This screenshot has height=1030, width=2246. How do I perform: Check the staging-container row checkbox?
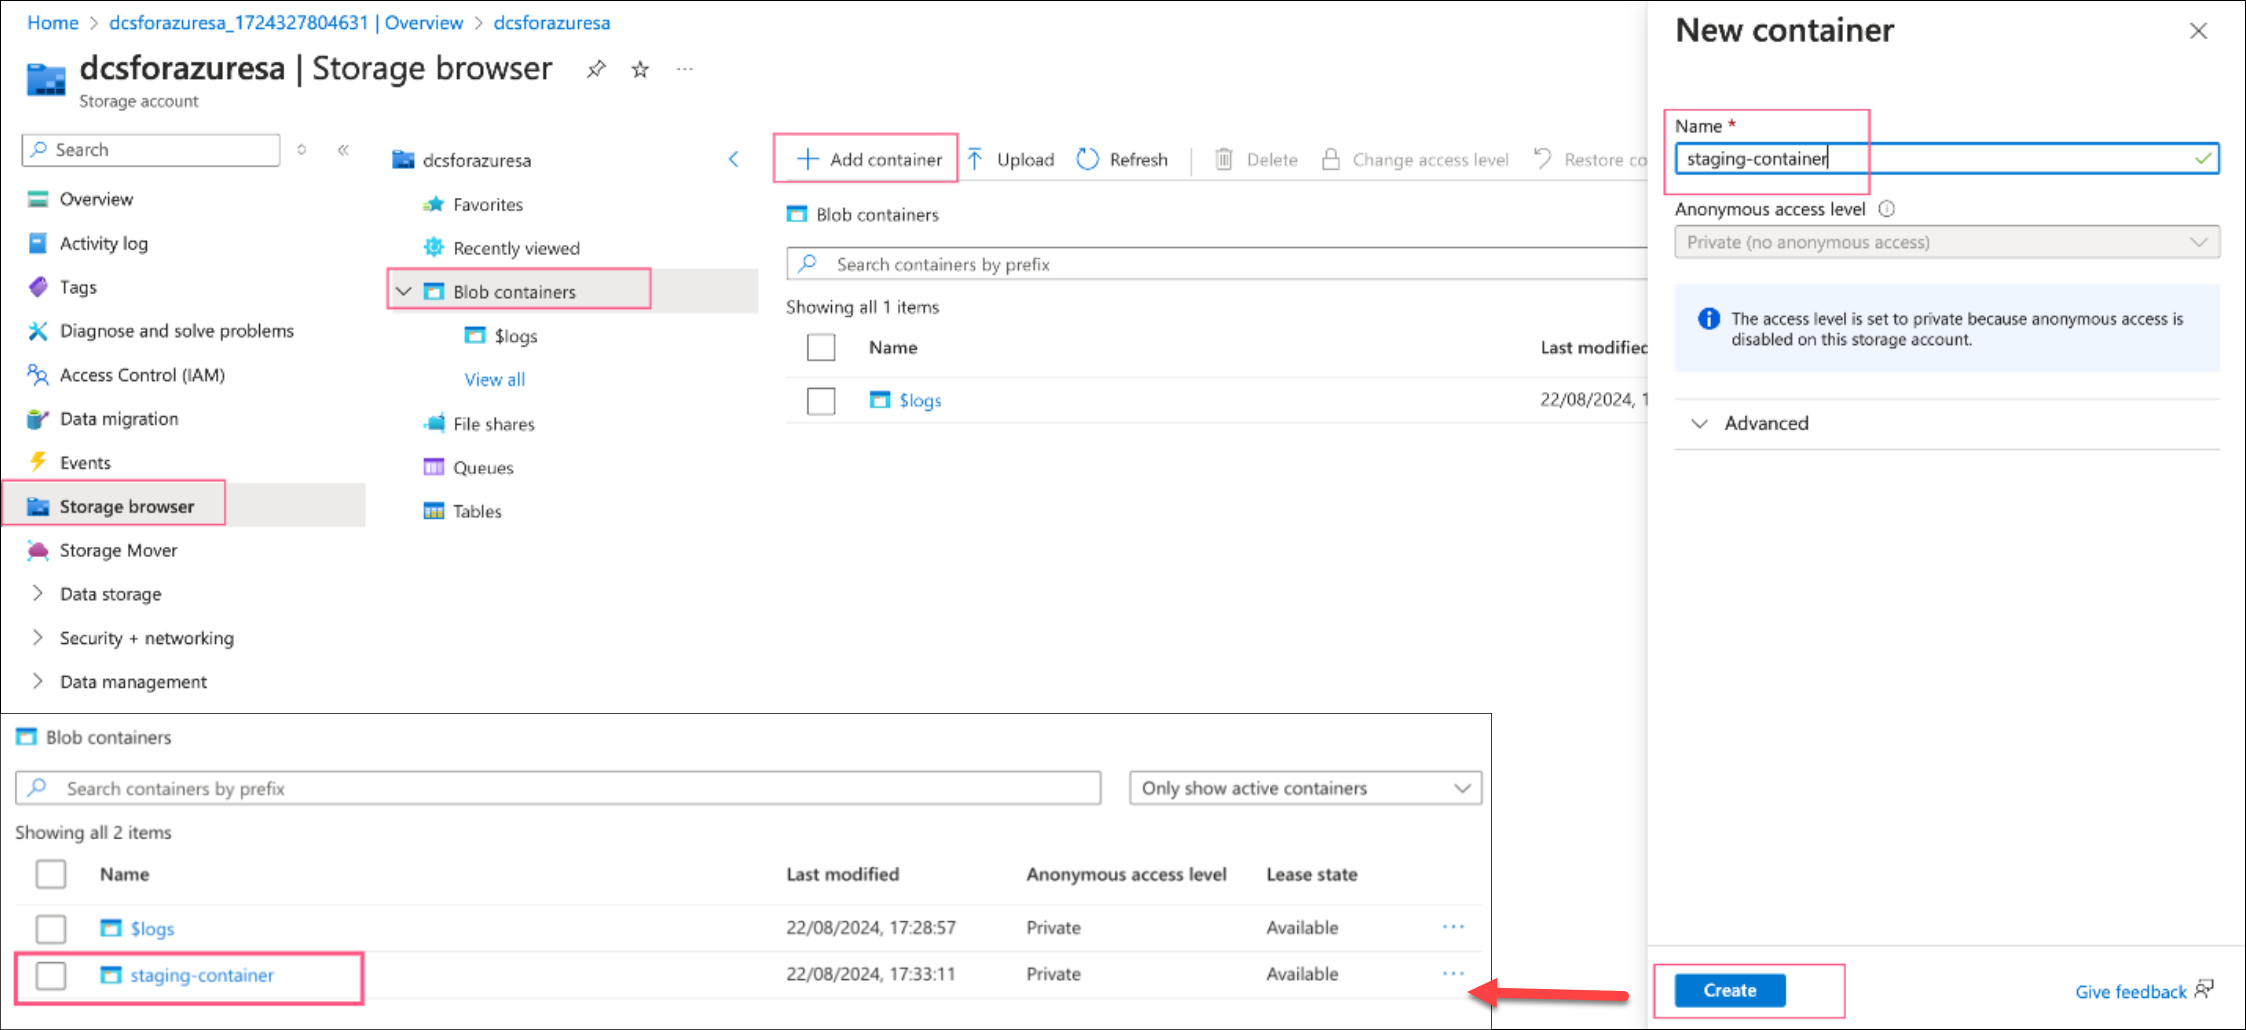[x=51, y=975]
